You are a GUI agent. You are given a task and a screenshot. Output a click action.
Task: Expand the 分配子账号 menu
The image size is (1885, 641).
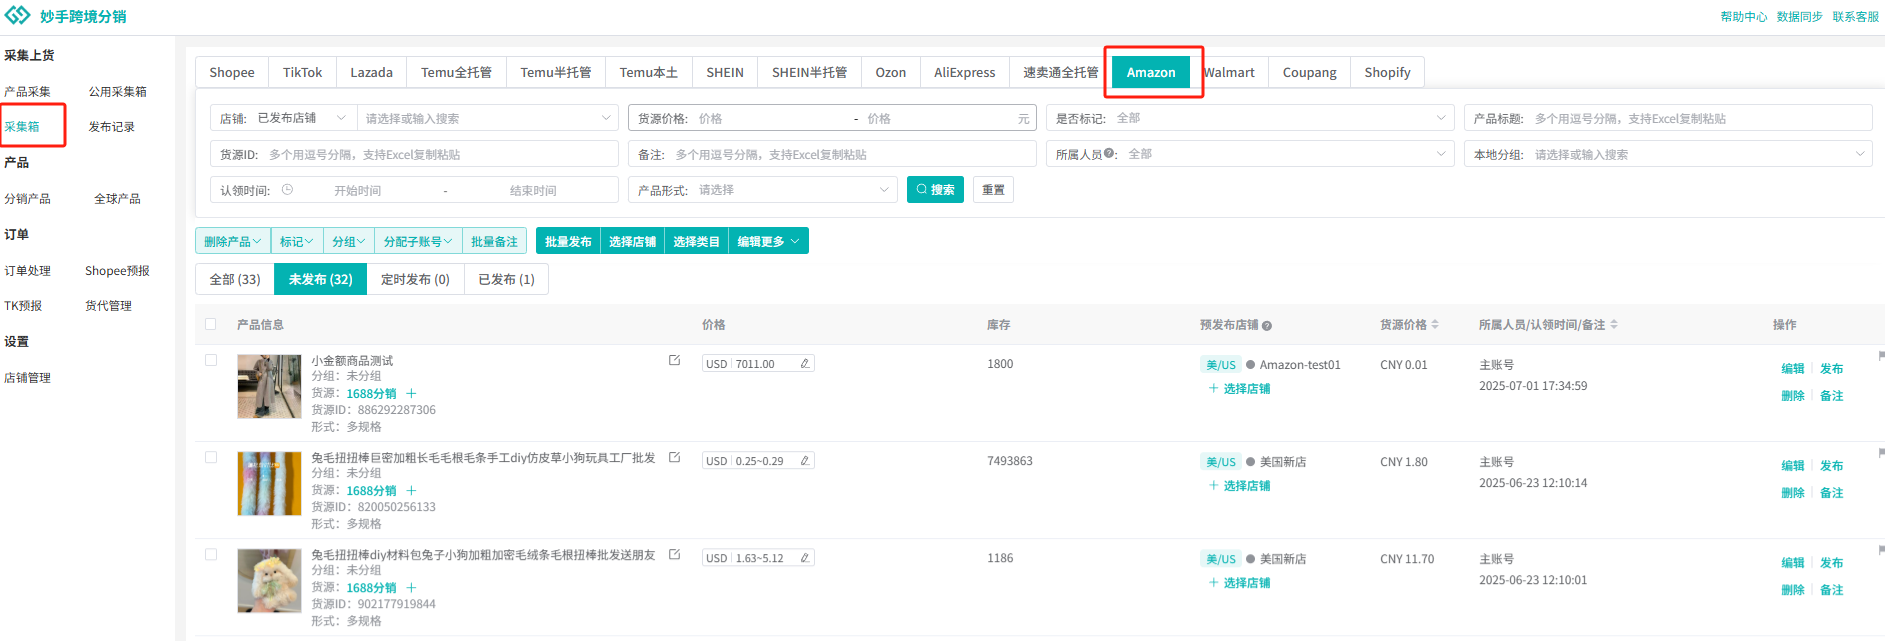(418, 242)
